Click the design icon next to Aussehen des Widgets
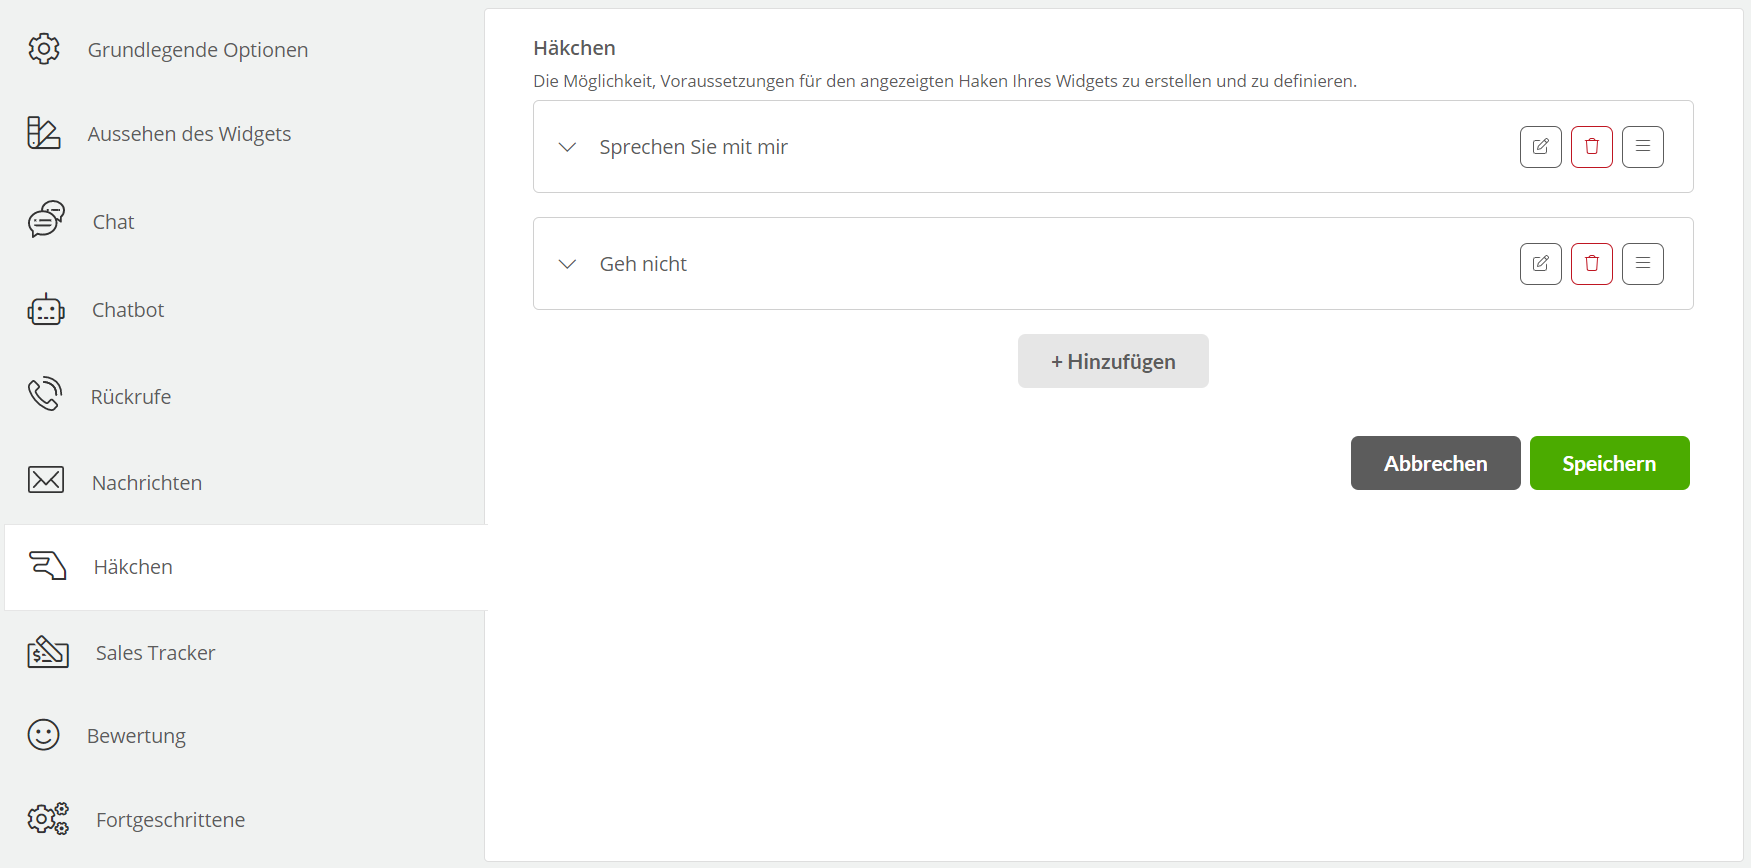Viewport: 1751px width, 868px height. click(44, 133)
